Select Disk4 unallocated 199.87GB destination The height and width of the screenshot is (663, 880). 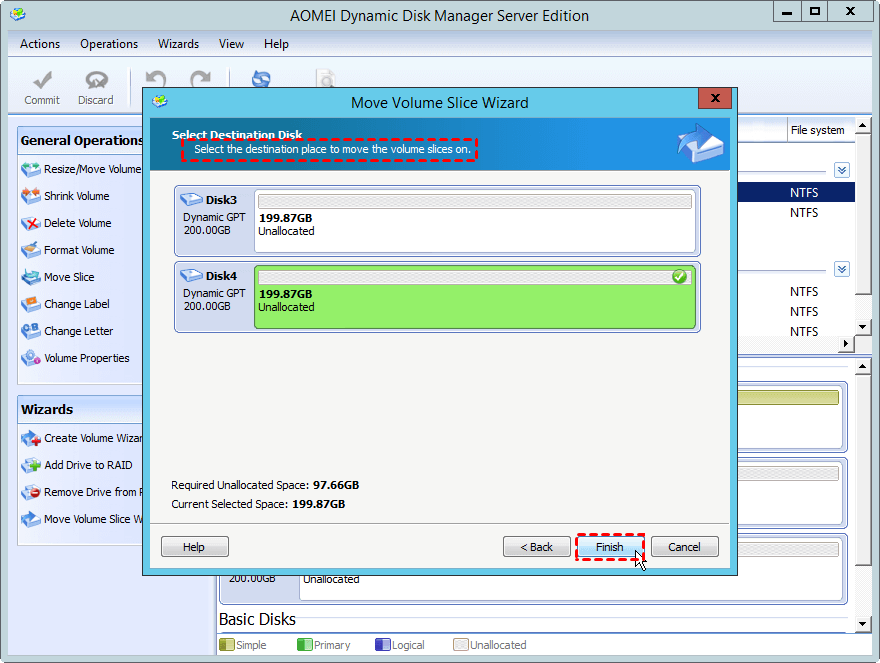pyautogui.click(x=475, y=297)
